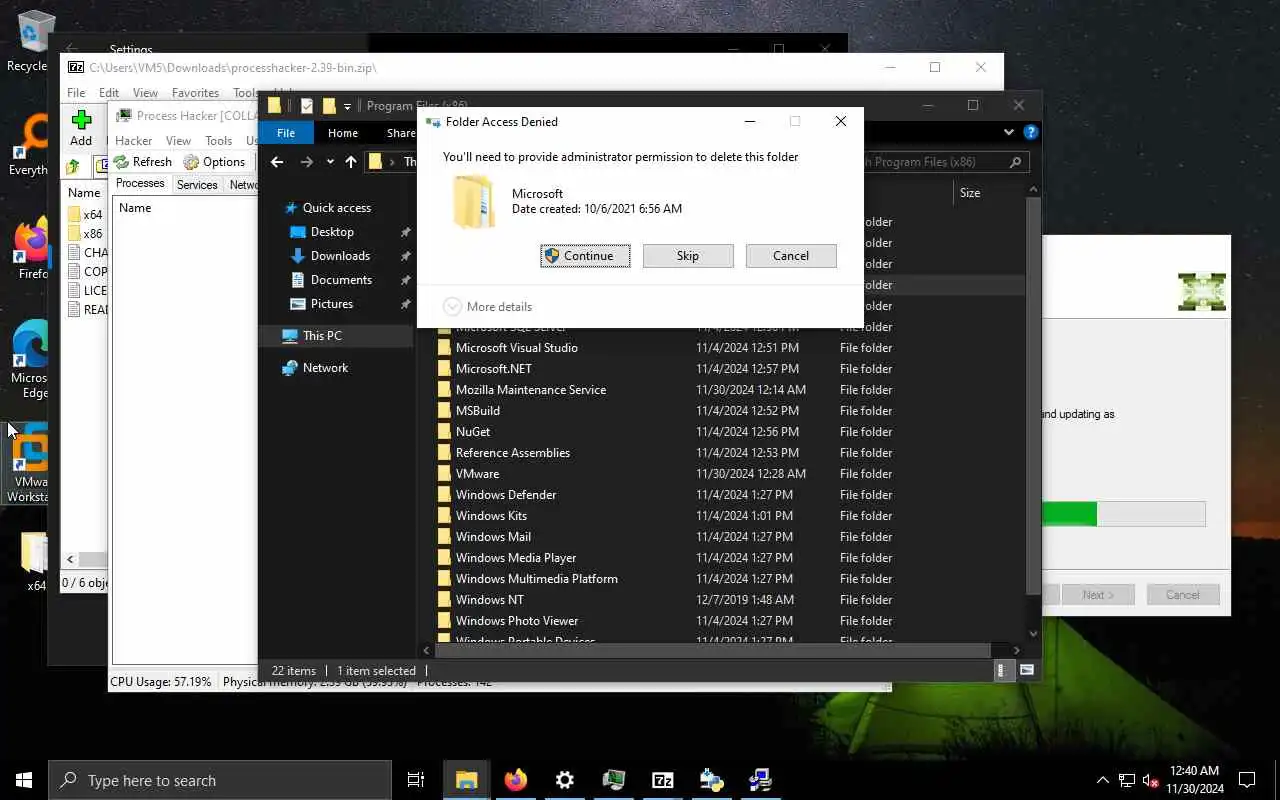Click the Microsoft folder icon in the dialog

click(472, 202)
